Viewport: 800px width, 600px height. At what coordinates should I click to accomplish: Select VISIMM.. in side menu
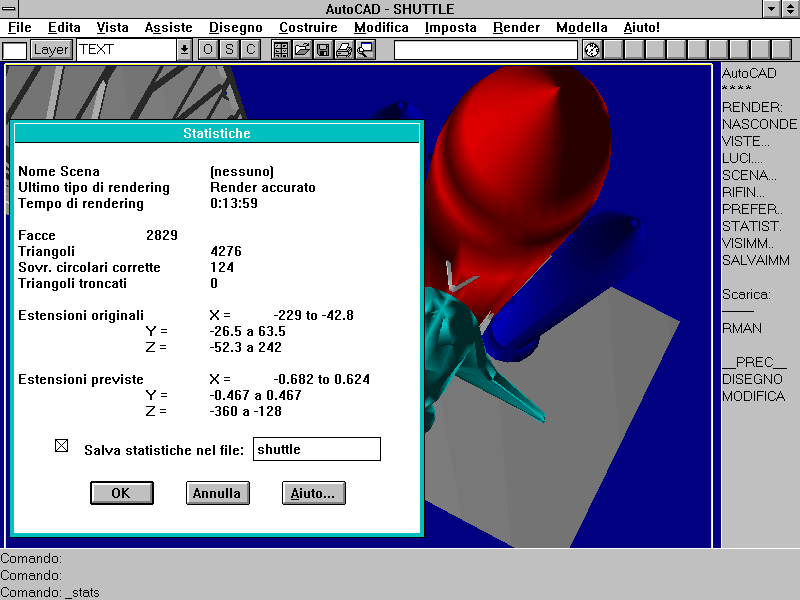[747, 243]
